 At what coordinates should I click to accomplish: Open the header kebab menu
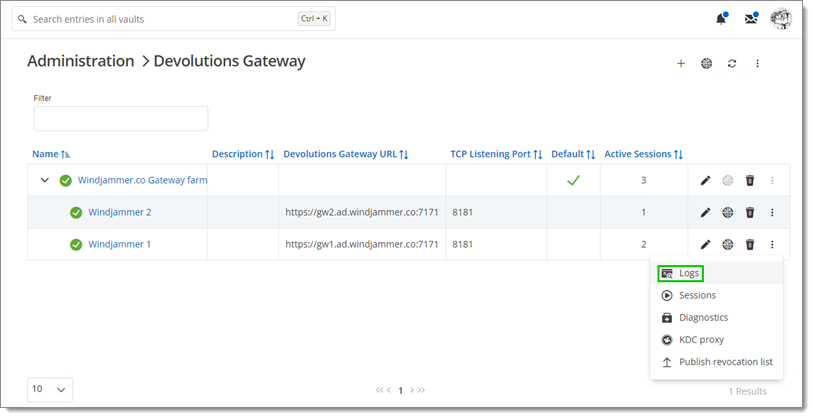click(x=757, y=63)
